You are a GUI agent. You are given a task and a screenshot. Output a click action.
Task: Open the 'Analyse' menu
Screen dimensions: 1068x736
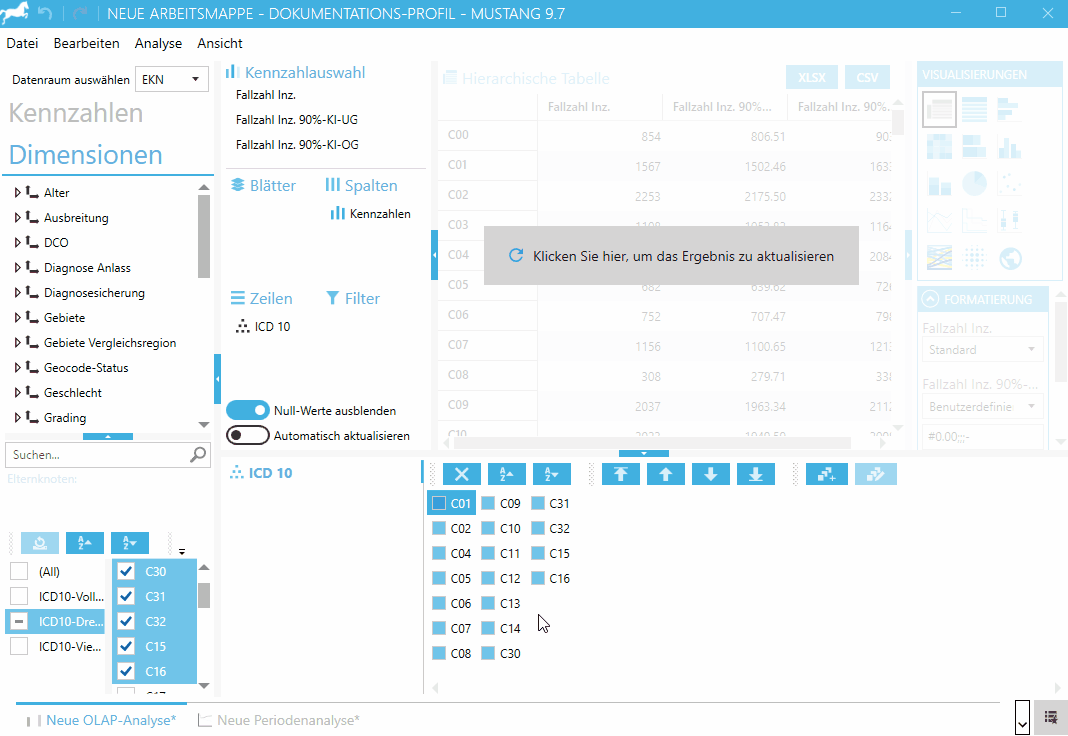click(x=158, y=43)
